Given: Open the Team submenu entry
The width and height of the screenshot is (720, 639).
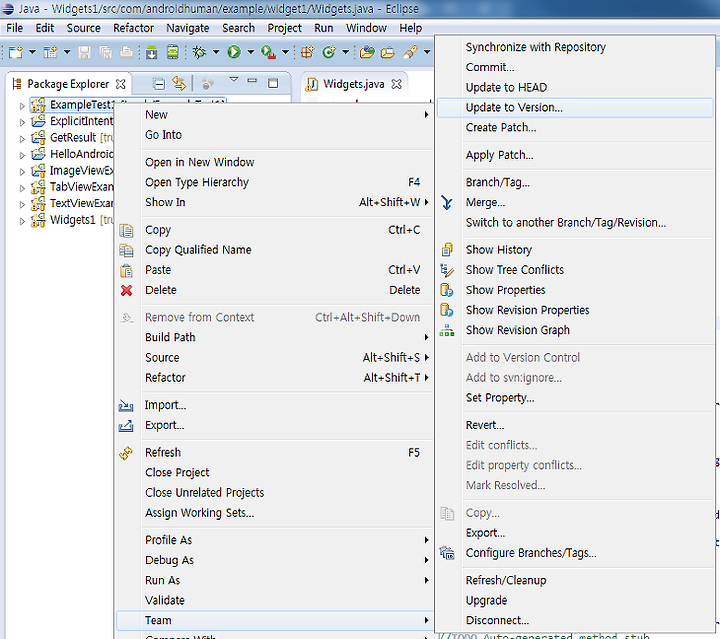Looking at the screenshot, I should click(x=274, y=620).
